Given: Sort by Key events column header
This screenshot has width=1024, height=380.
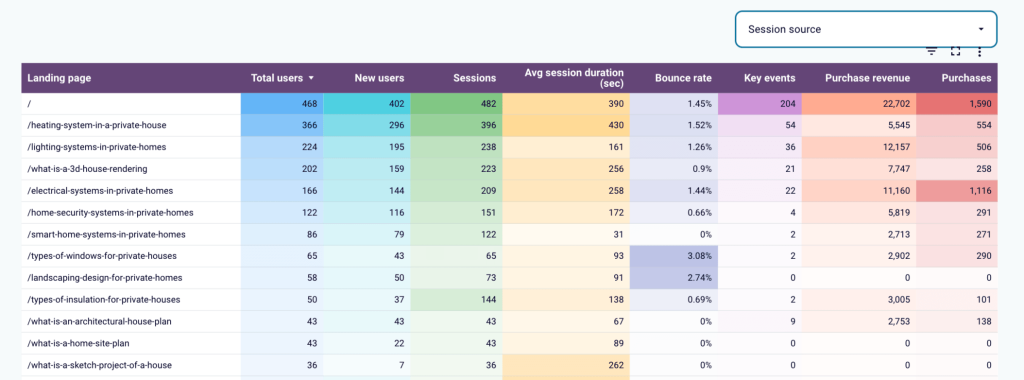Looking at the screenshot, I should coord(770,78).
